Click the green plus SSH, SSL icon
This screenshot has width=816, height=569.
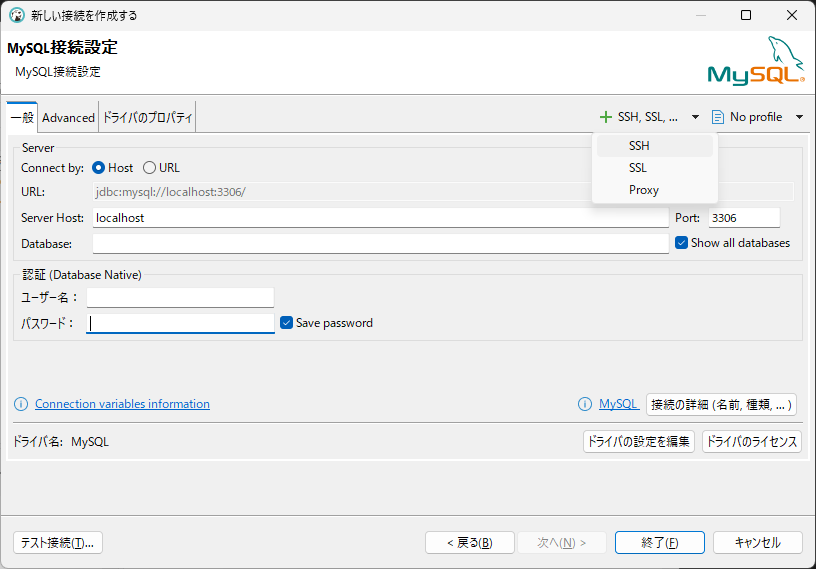[605, 117]
